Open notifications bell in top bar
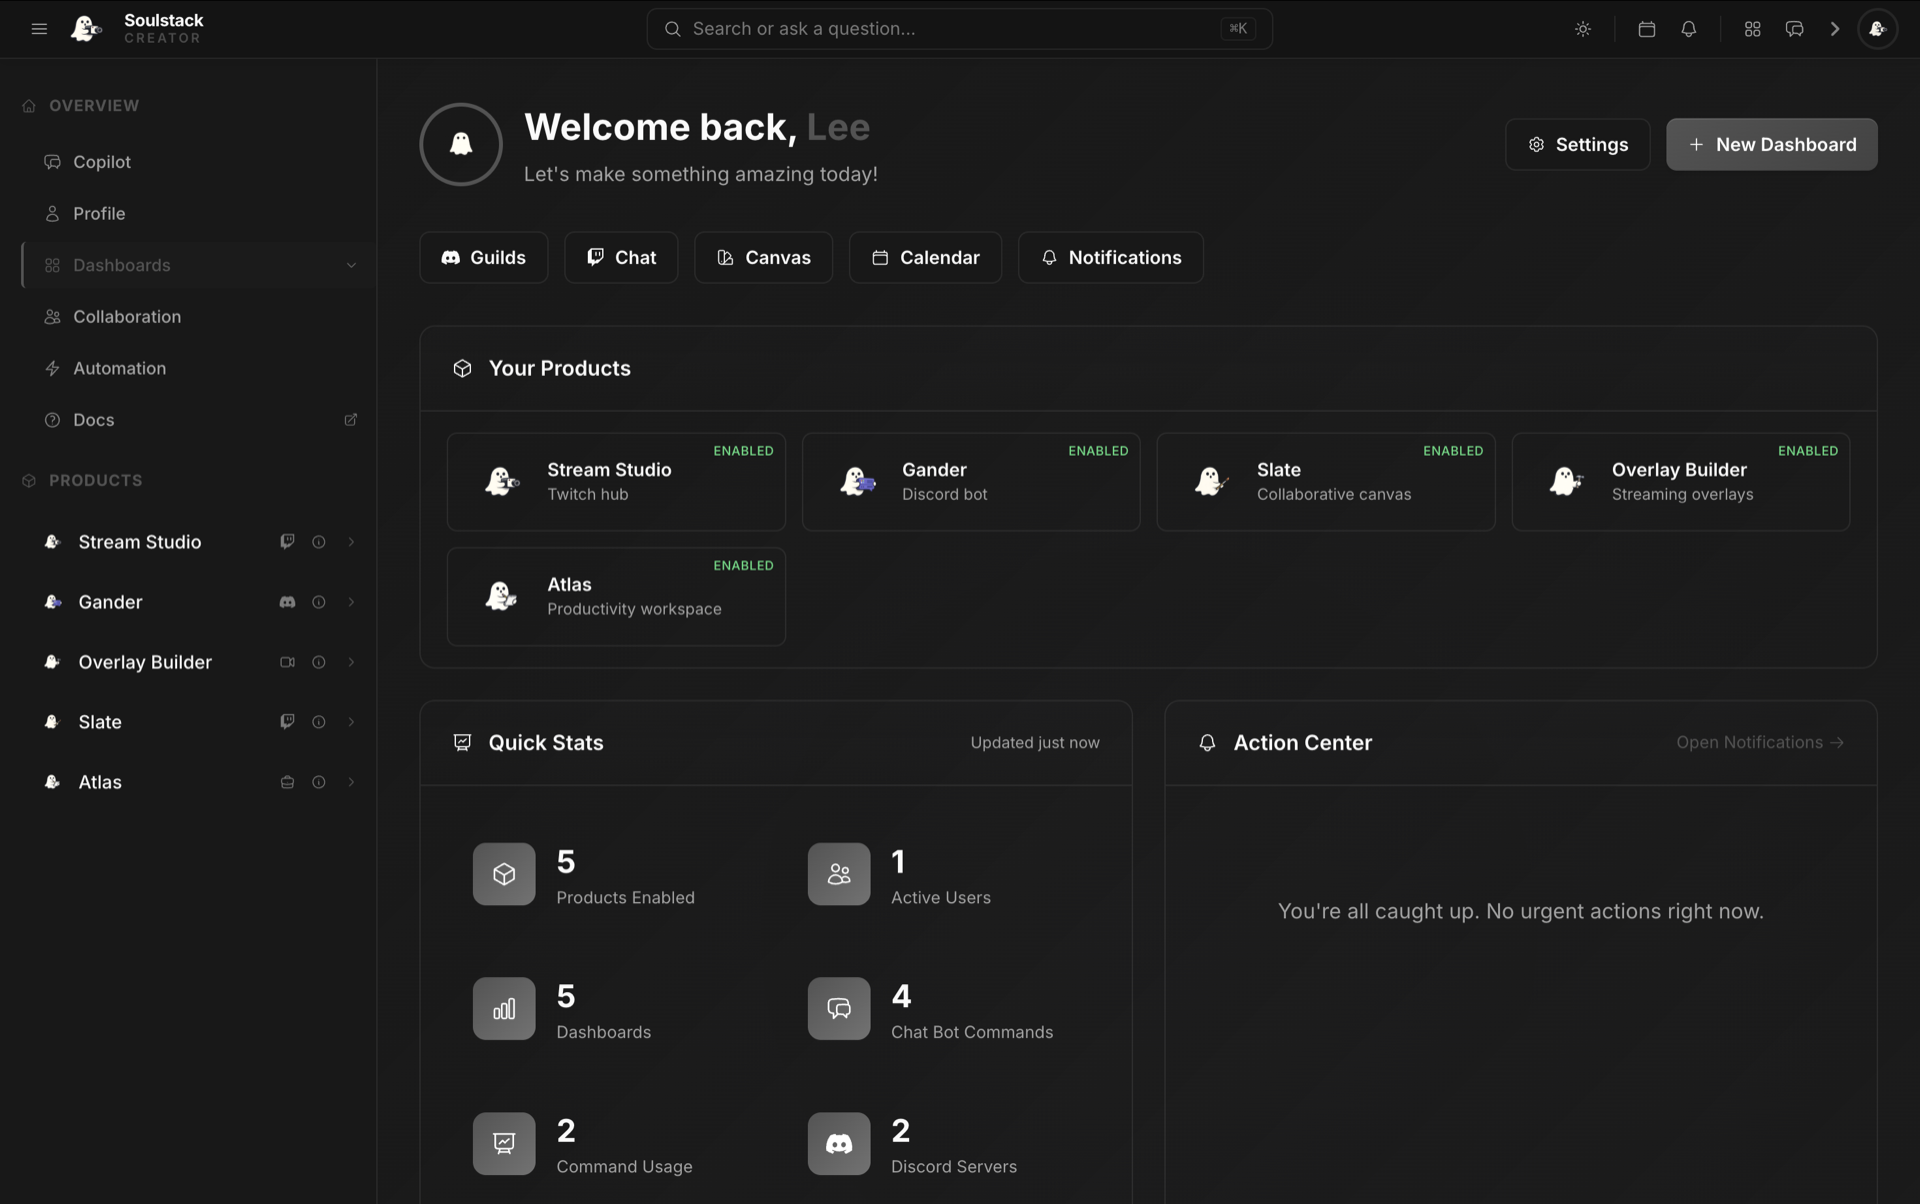The width and height of the screenshot is (1920, 1204). pyautogui.click(x=1689, y=29)
